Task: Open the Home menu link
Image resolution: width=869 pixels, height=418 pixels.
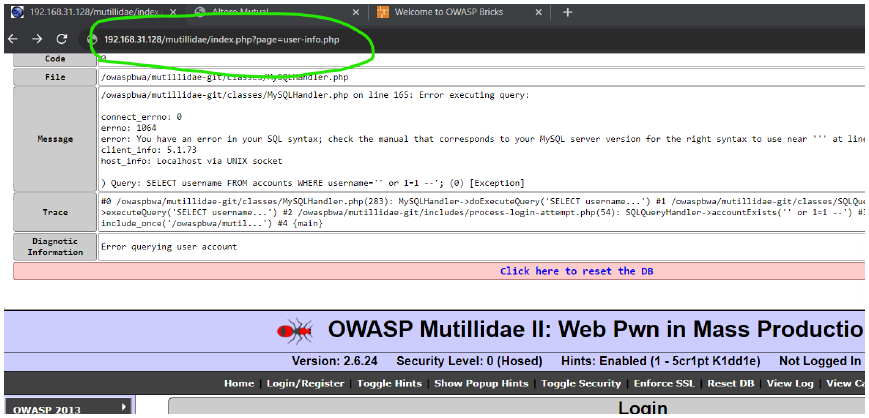Action: coord(238,384)
